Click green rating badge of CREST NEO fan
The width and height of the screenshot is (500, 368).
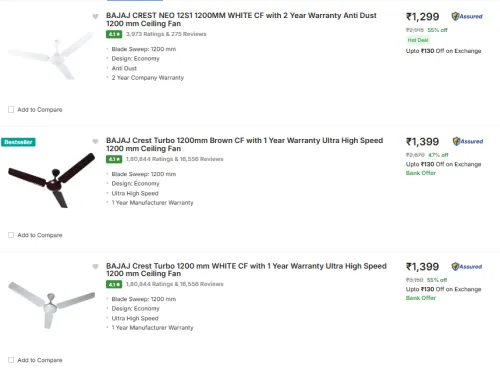(114, 34)
